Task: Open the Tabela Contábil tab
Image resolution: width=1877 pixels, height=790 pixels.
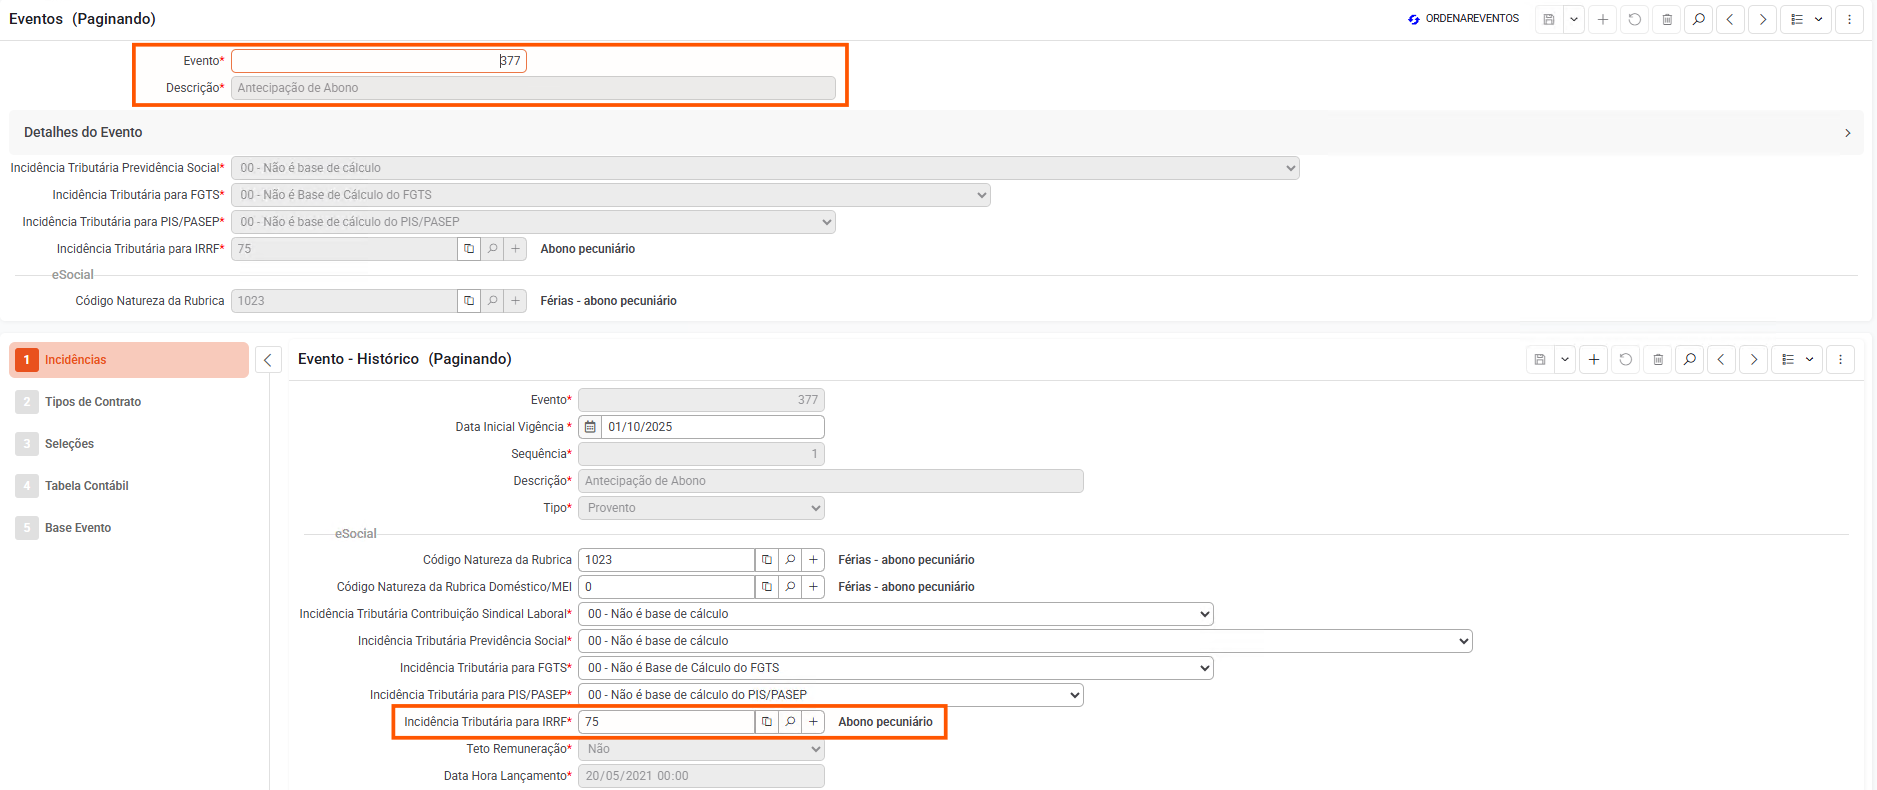Action: 87,486
